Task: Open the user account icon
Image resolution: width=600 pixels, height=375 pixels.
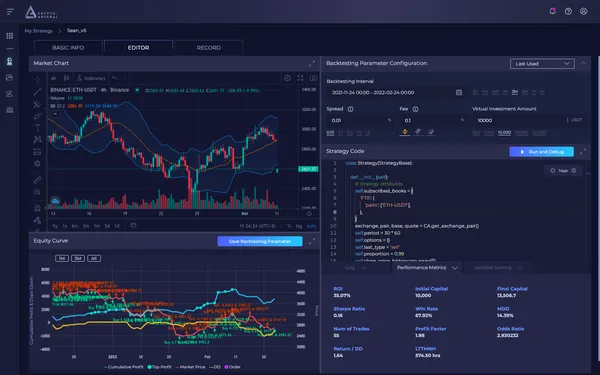Action: pos(584,11)
